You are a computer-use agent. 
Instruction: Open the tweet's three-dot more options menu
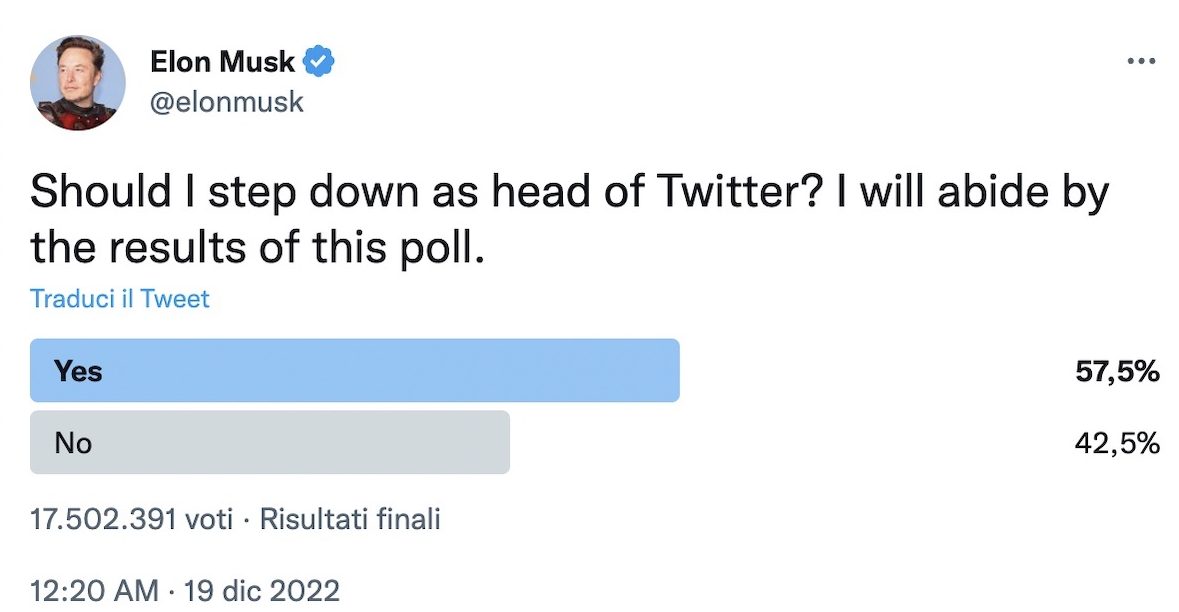[x=1141, y=61]
